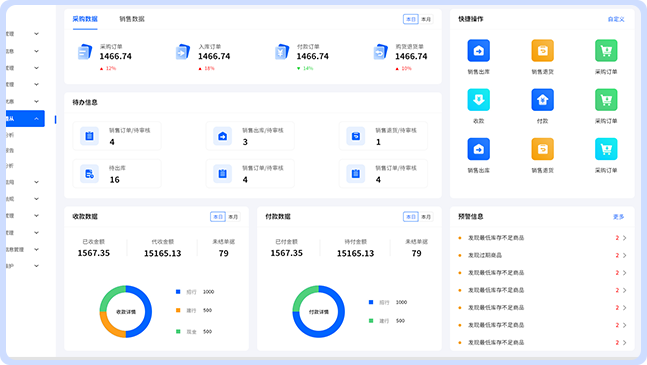Select 本月 in the 收款数据 panel

click(x=233, y=217)
